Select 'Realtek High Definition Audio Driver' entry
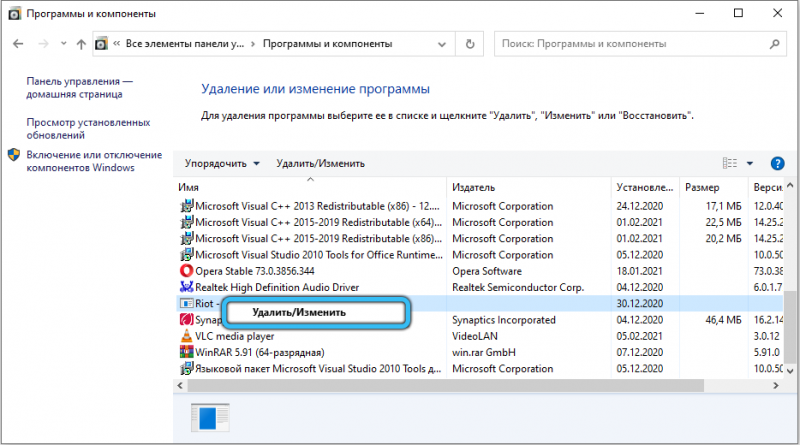Screen dimensions: 800x445 277,287
